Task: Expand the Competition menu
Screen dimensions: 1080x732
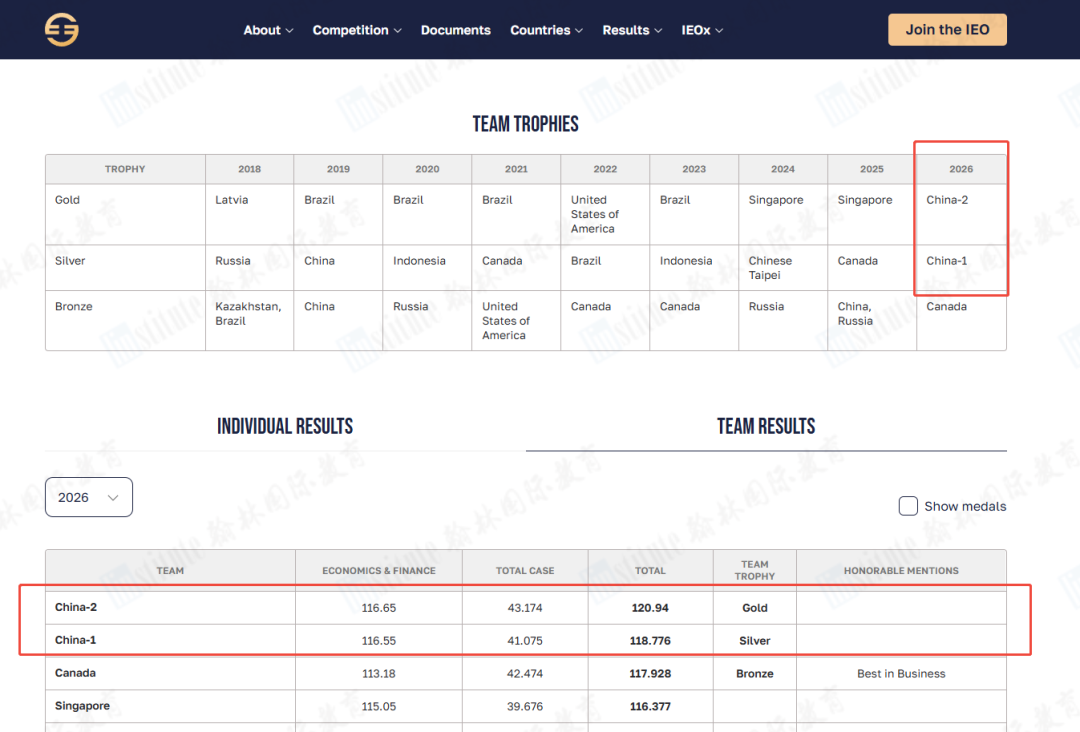Action: pyautogui.click(x=357, y=30)
